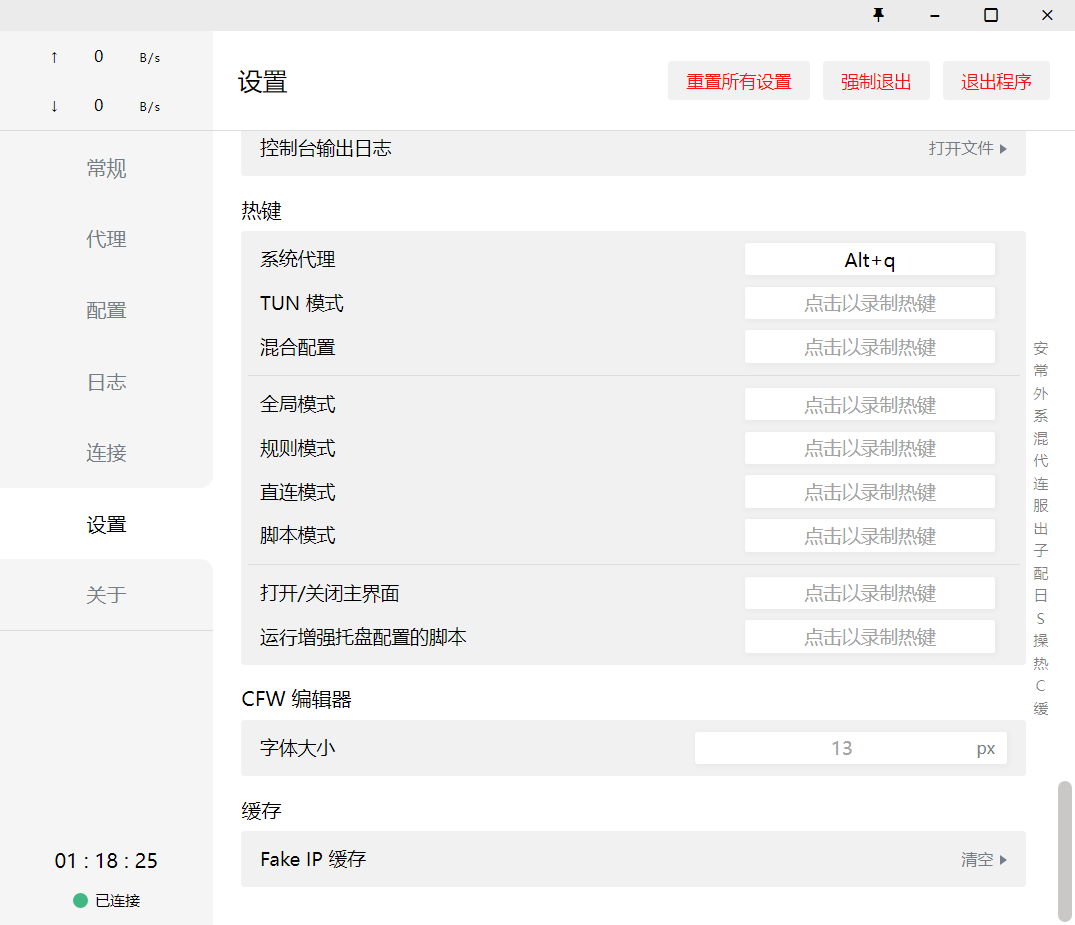This screenshot has width=1075, height=925.
Task: Click the 强制退出 button
Action: 876,82
